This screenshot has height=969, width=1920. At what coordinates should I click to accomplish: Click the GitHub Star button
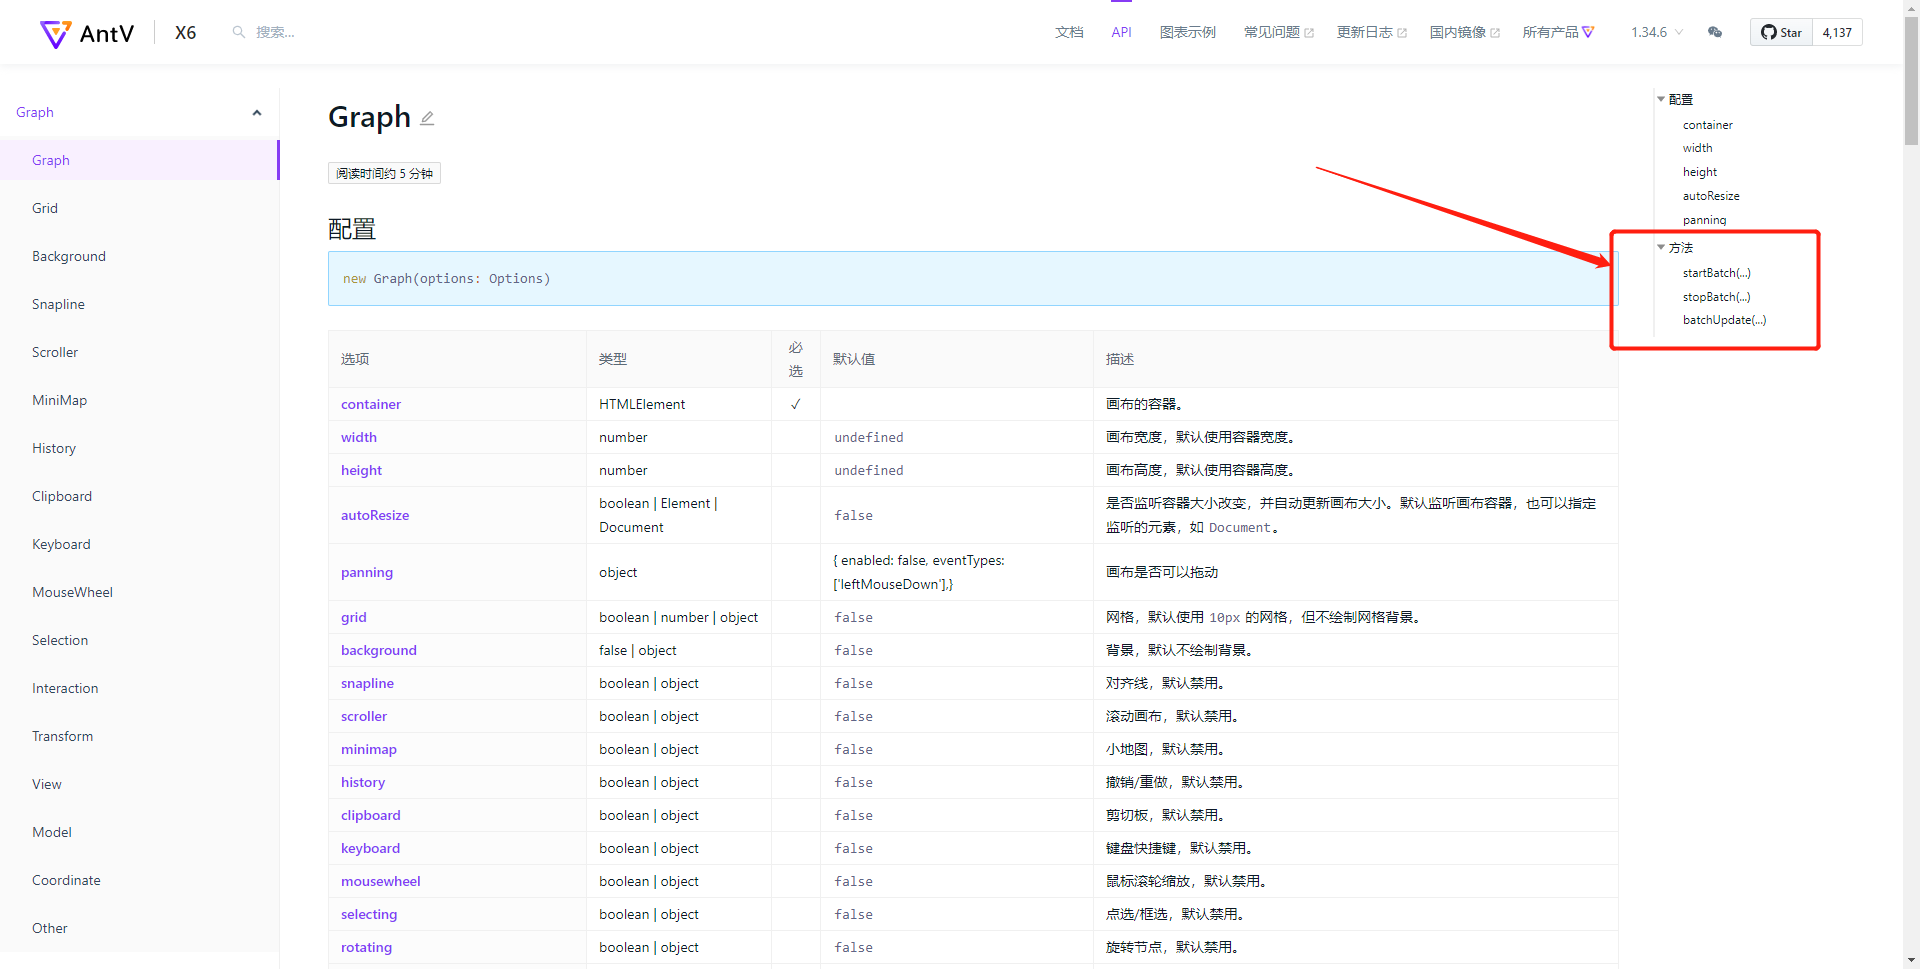pyautogui.click(x=1781, y=32)
